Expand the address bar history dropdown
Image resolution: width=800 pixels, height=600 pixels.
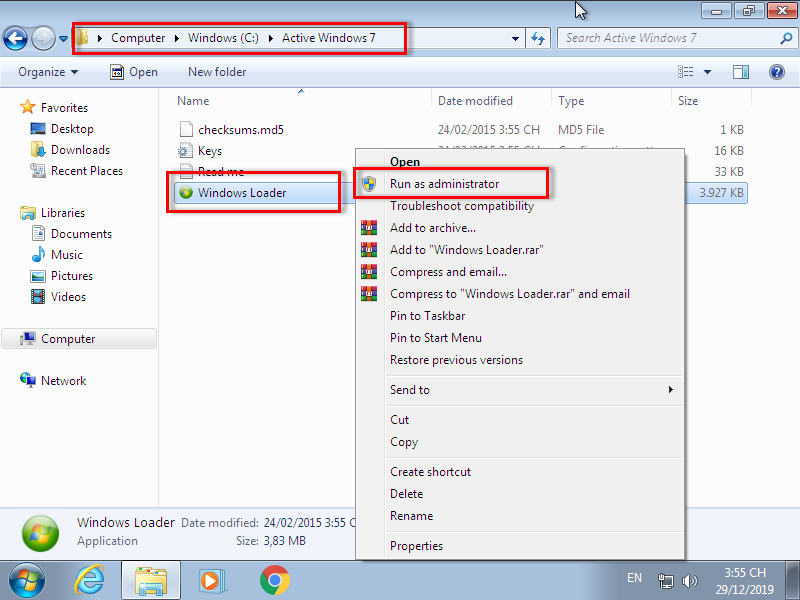tap(515, 38)
